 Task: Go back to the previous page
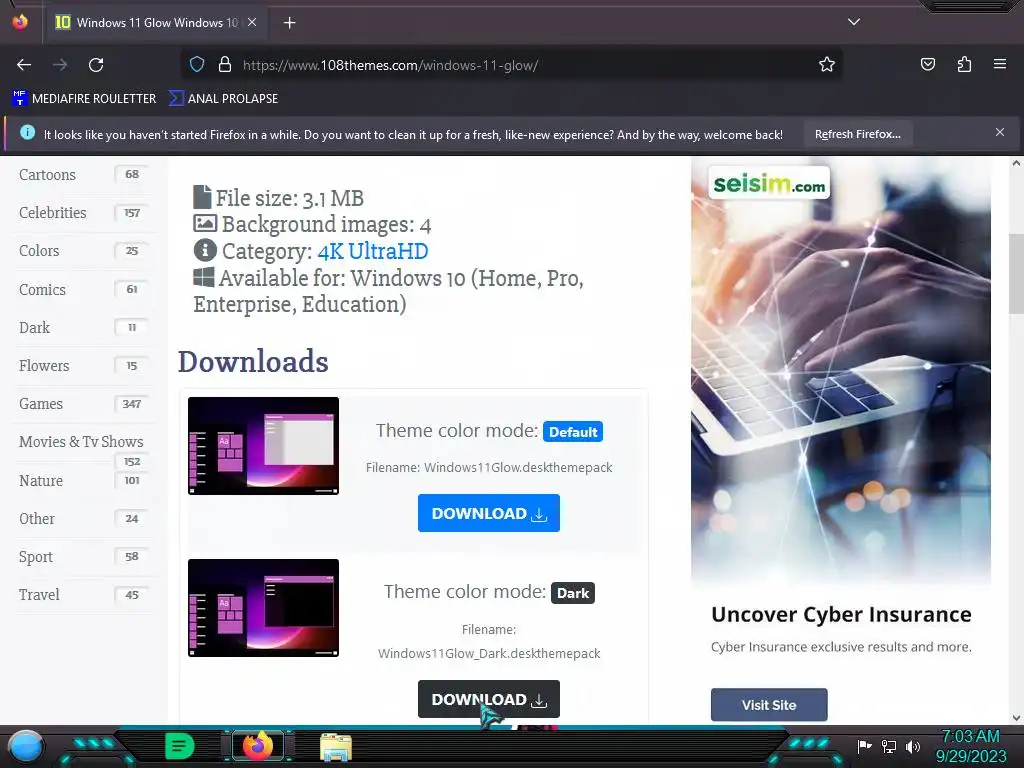pyautogui.click(x=24, y=65)
